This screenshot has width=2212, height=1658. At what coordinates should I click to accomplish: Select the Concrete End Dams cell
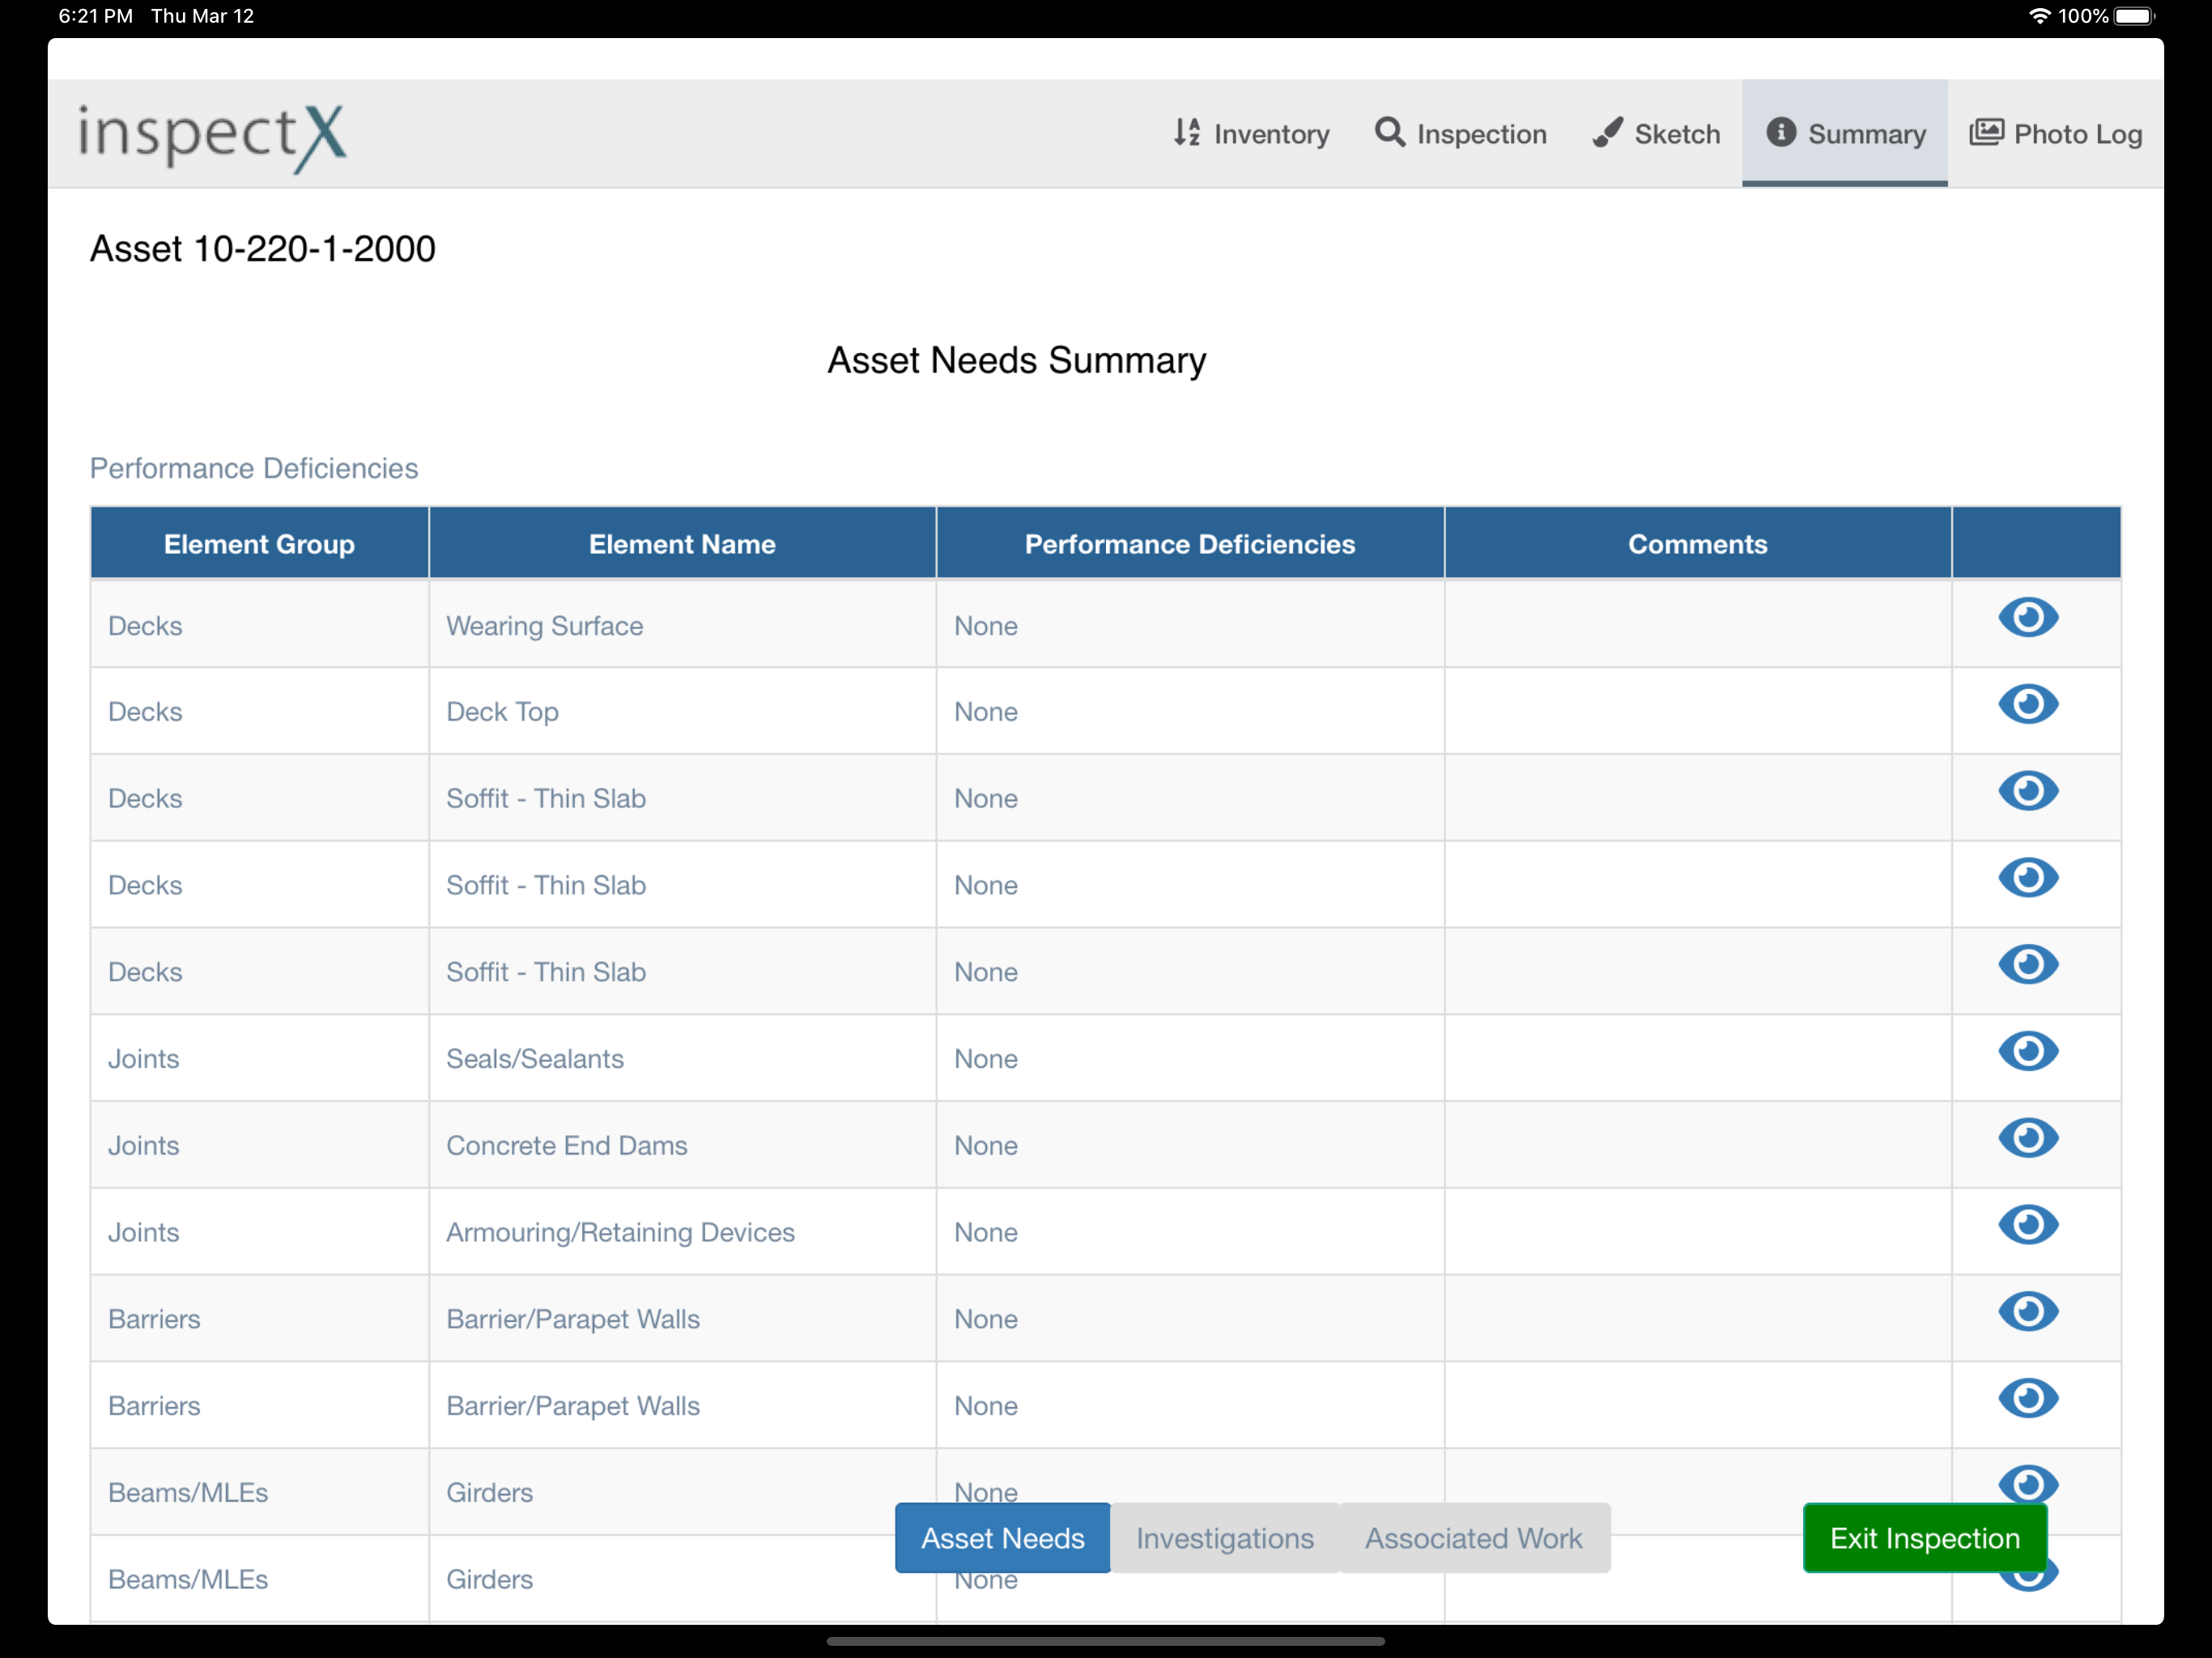coord(682,1145)
